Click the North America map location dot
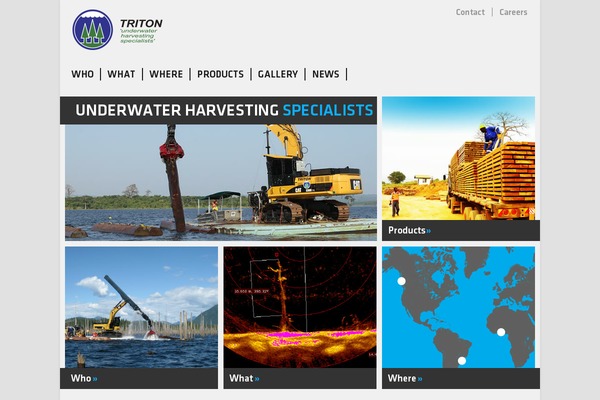The image size is (600, 400). pyautogui.click(x=401, y=281)
